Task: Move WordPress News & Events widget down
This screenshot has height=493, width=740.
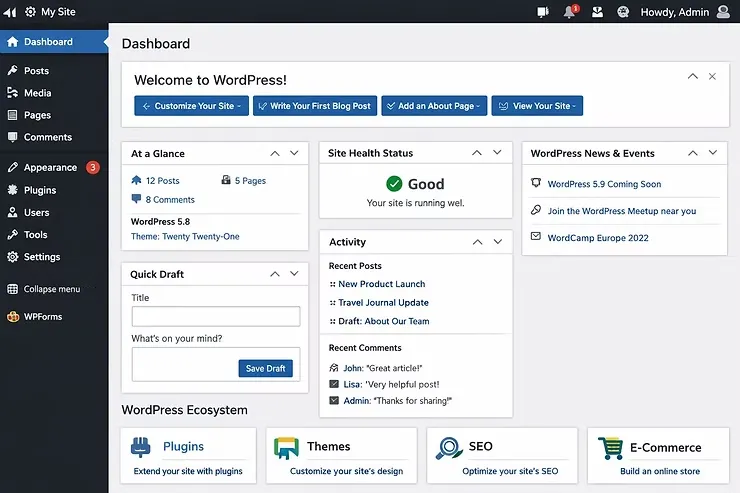Action: (x=713, y=152)
